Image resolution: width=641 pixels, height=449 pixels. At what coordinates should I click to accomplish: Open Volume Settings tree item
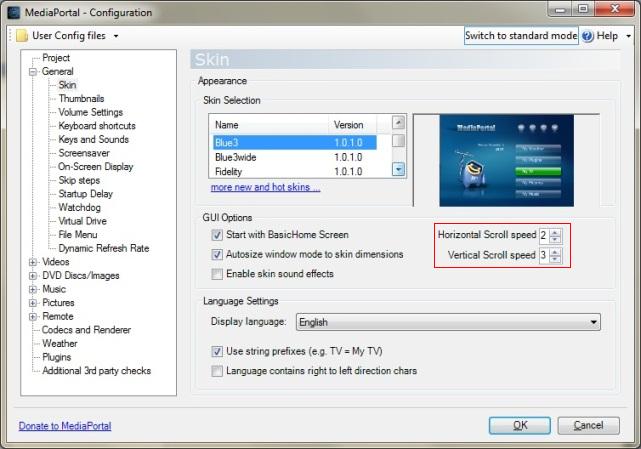tap(91, 112)
